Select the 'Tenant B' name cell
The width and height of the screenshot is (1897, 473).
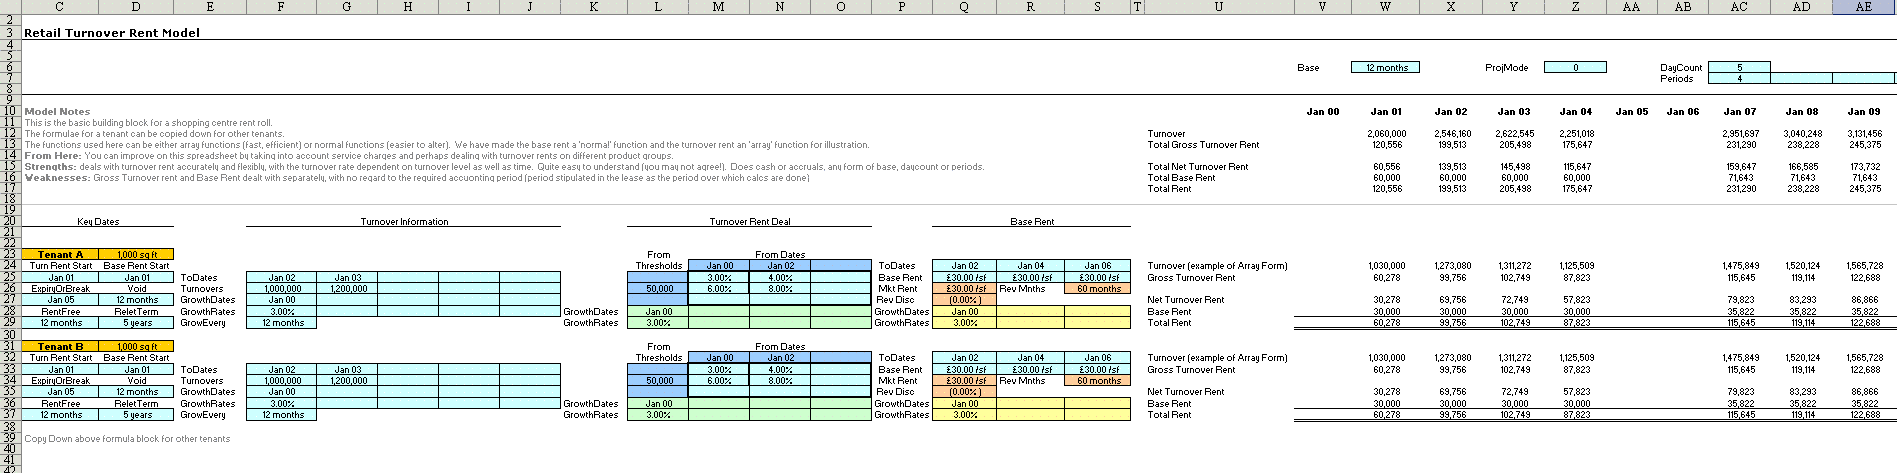click(x=61, y=346)
